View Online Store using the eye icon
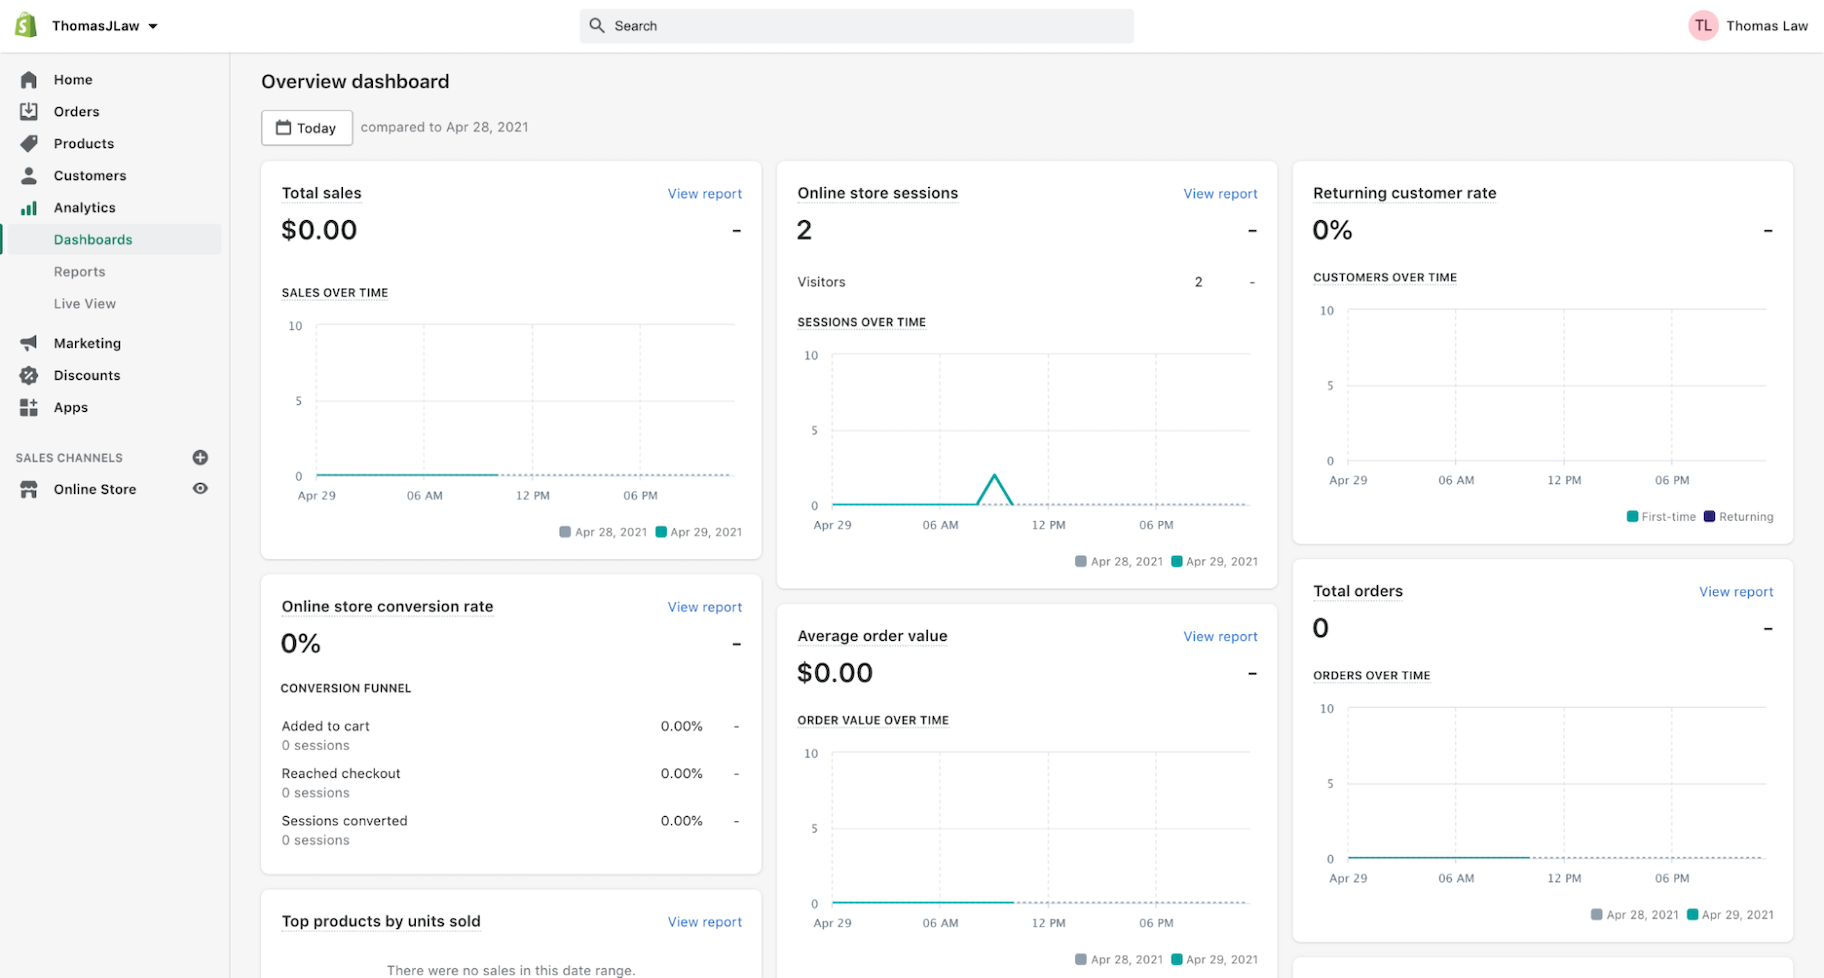Screen dimensions: 1824x978 pos(200,489)
